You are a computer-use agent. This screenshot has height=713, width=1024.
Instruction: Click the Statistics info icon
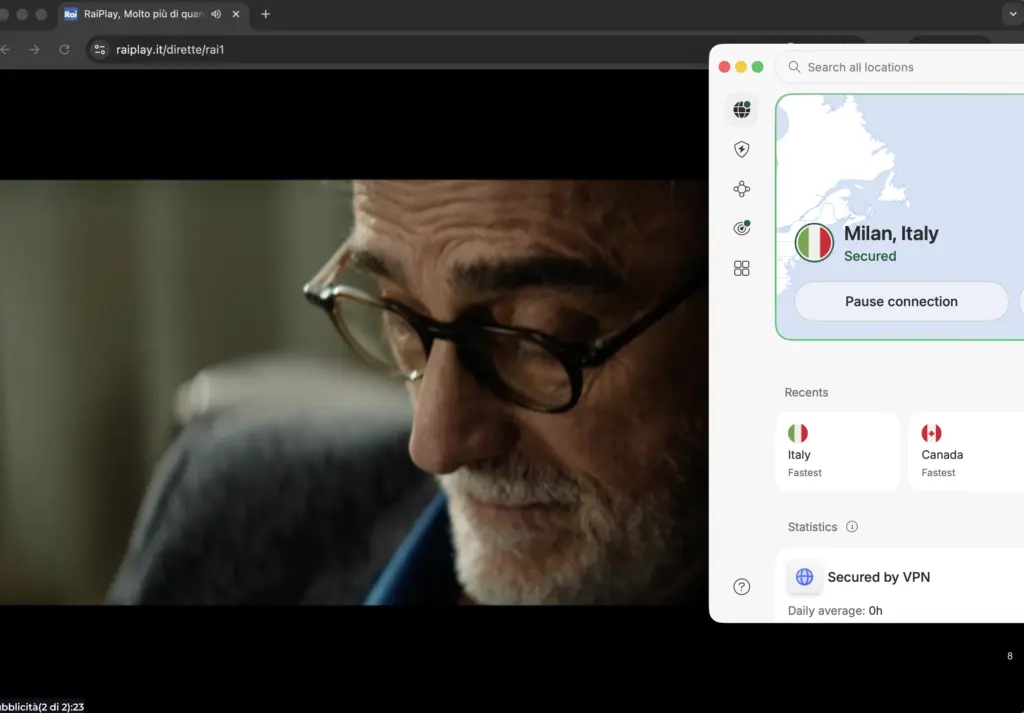[852, 526]
